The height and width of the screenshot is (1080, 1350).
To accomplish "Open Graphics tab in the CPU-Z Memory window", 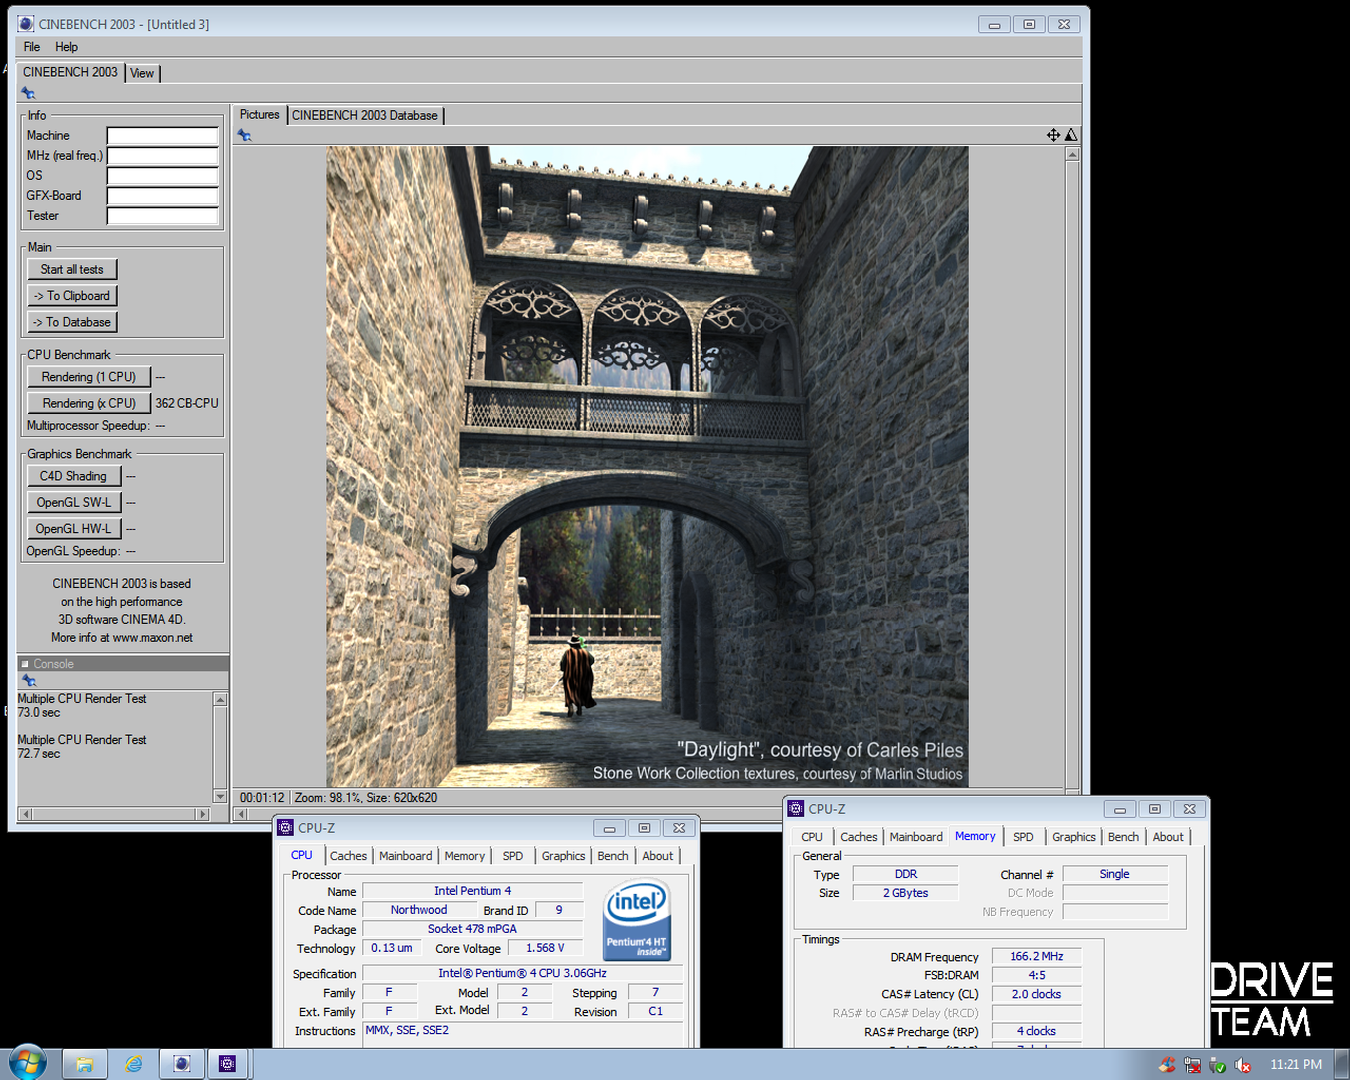I will tap(1074, 837).
